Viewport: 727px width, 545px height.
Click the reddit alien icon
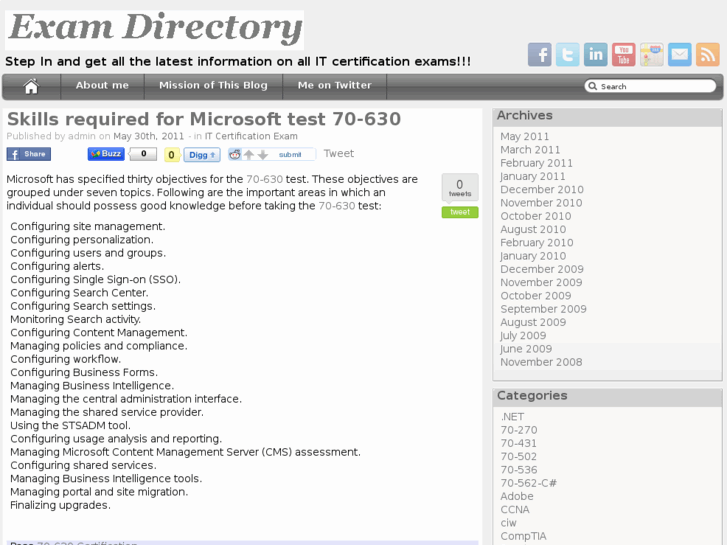[235, 154]
